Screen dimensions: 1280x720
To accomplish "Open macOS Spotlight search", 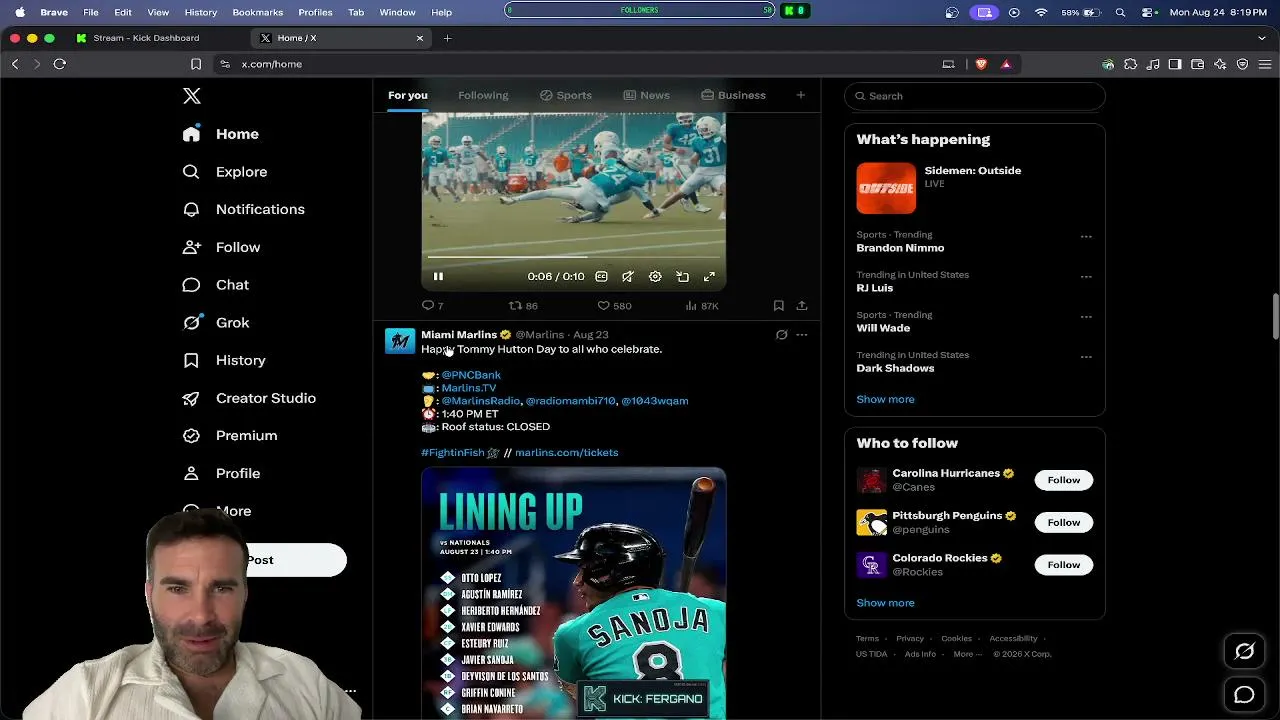I will click(x=1120, y=12).
